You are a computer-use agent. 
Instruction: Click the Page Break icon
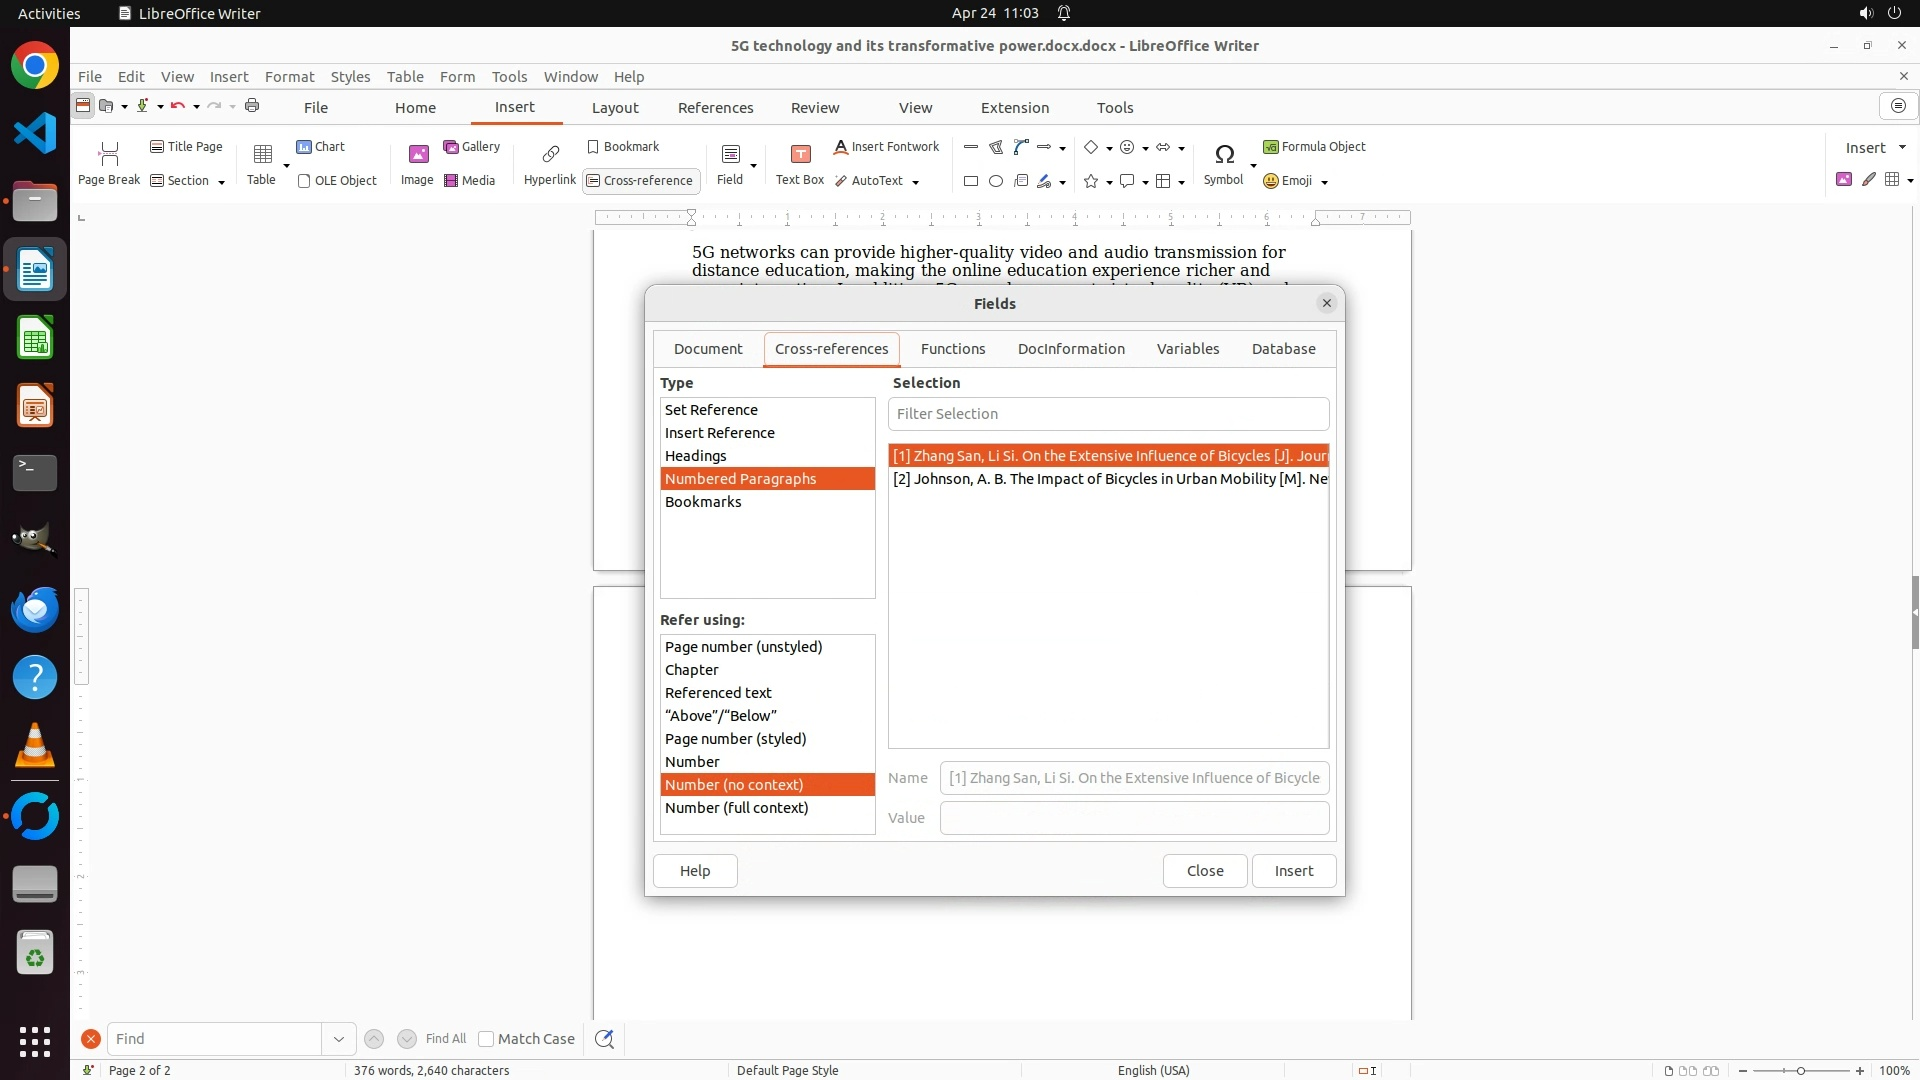pyautogui.click(x=109, y=155)
